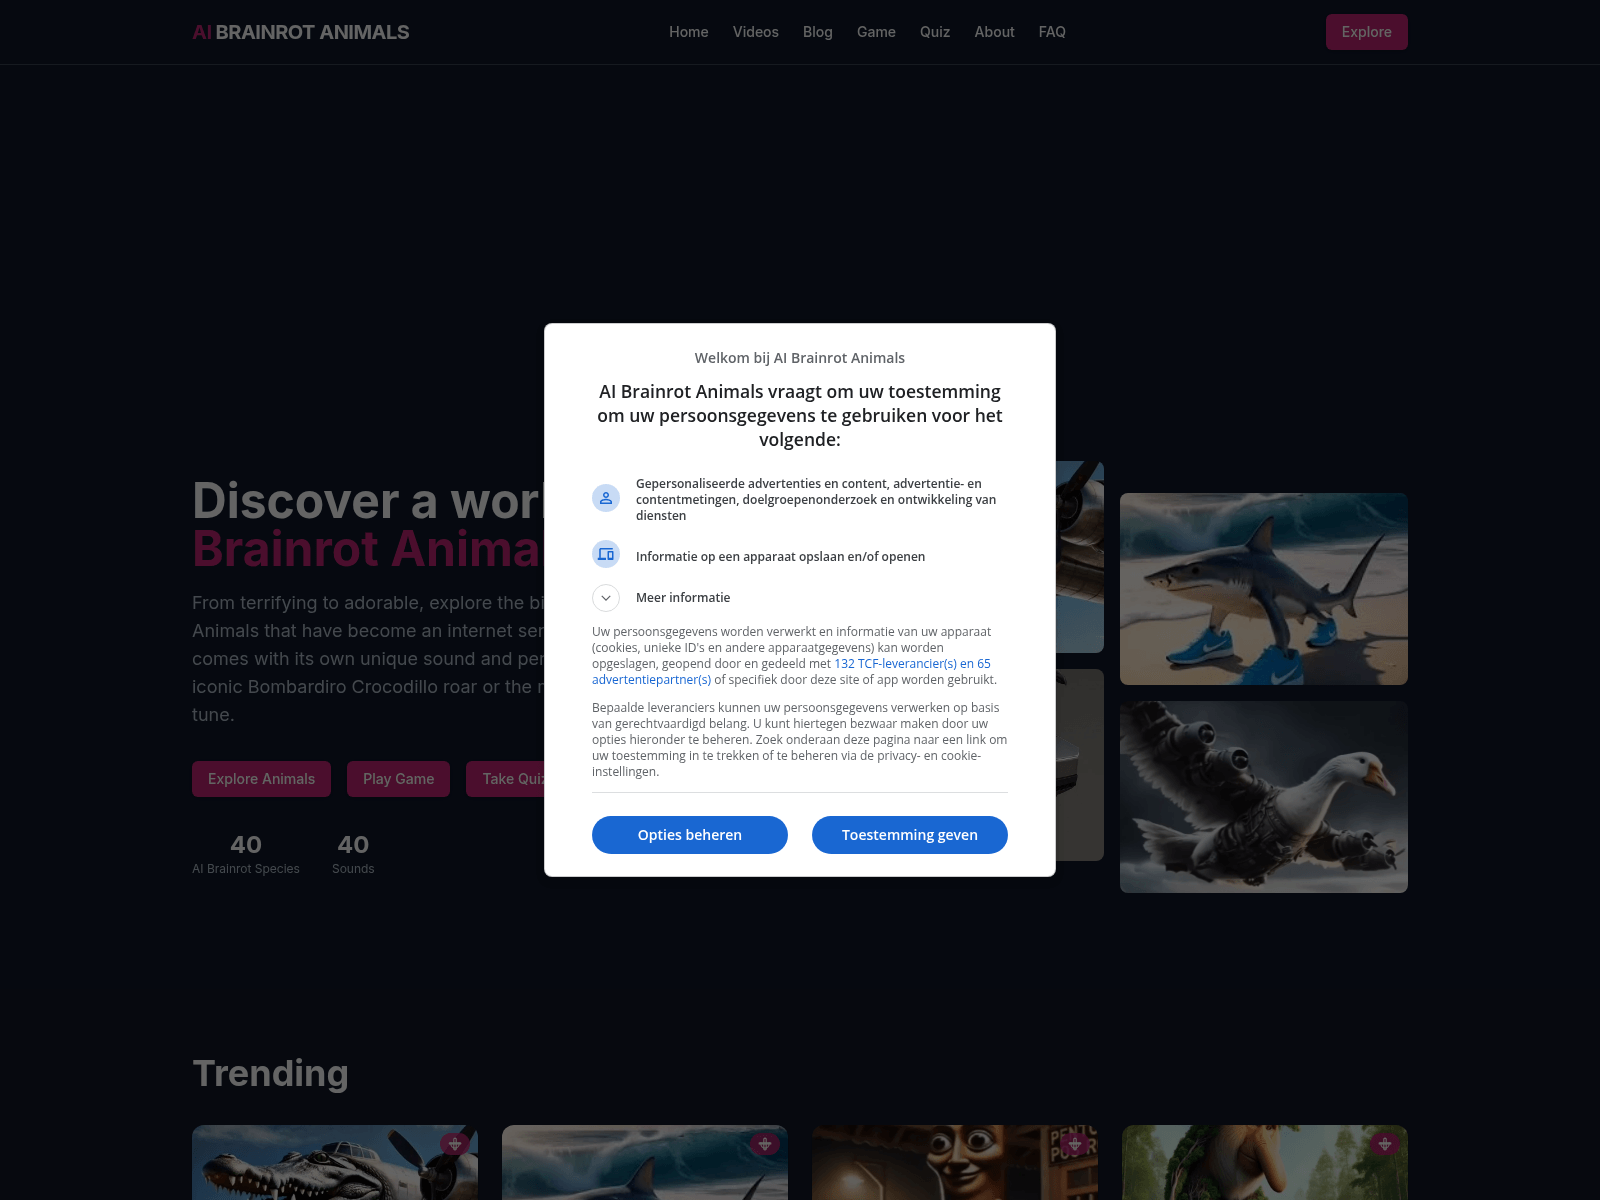Click the shark-in-sneakers image thumbnail
1600x1200 pixels.
[x=1263, y=589]
